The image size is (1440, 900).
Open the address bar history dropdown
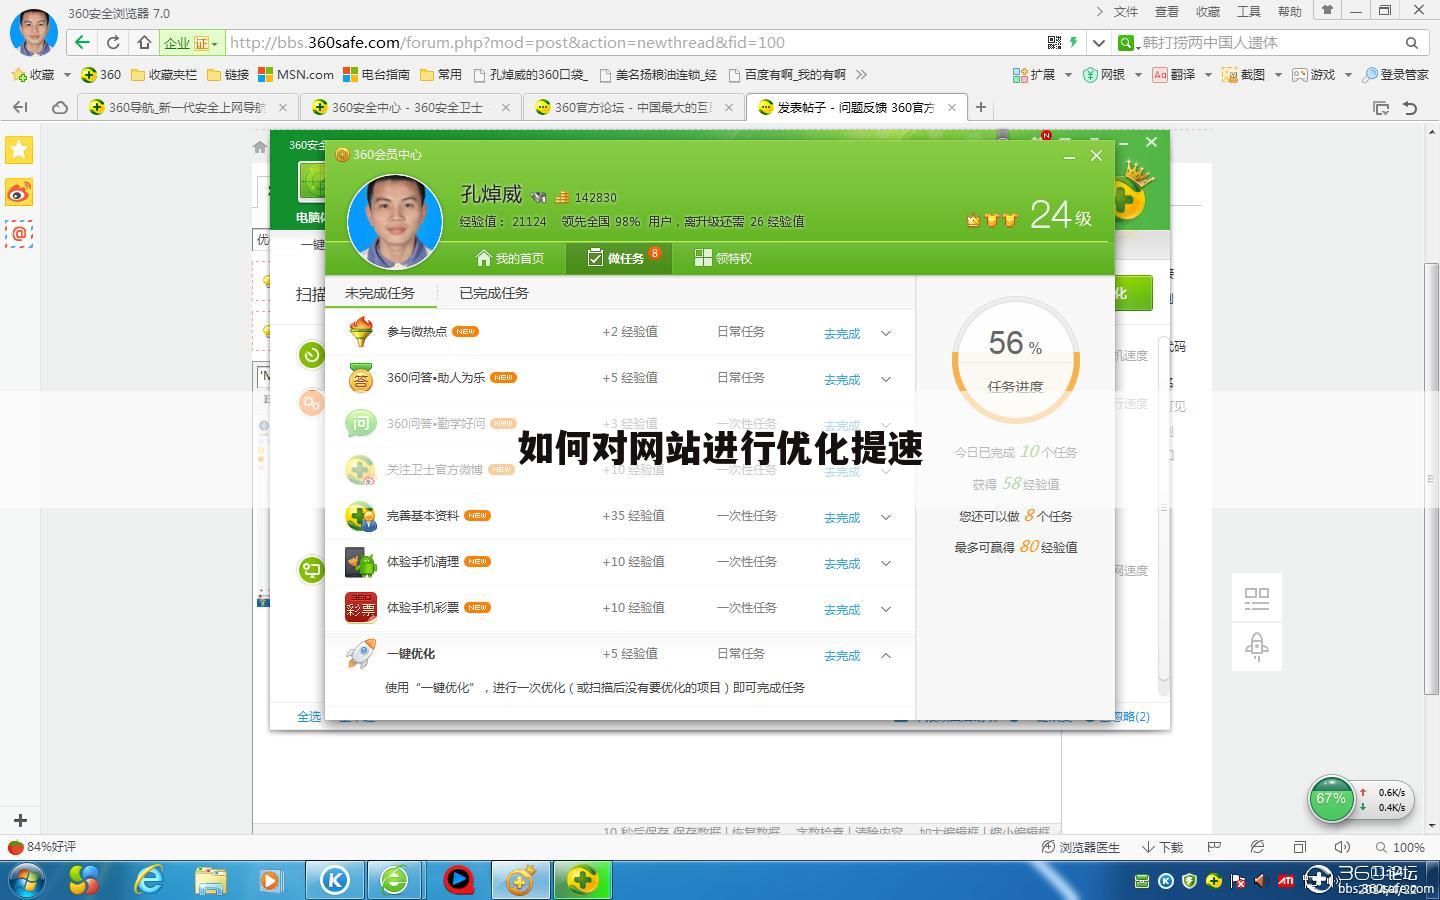click(1098, 42)
